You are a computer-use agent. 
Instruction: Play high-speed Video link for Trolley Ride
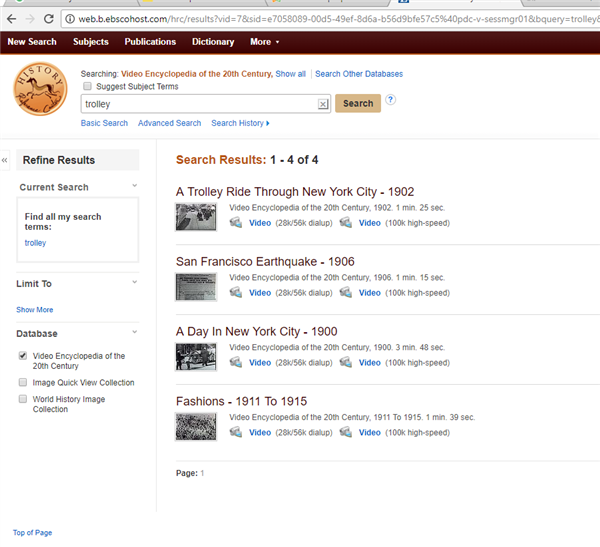click(x=370, y=223)
